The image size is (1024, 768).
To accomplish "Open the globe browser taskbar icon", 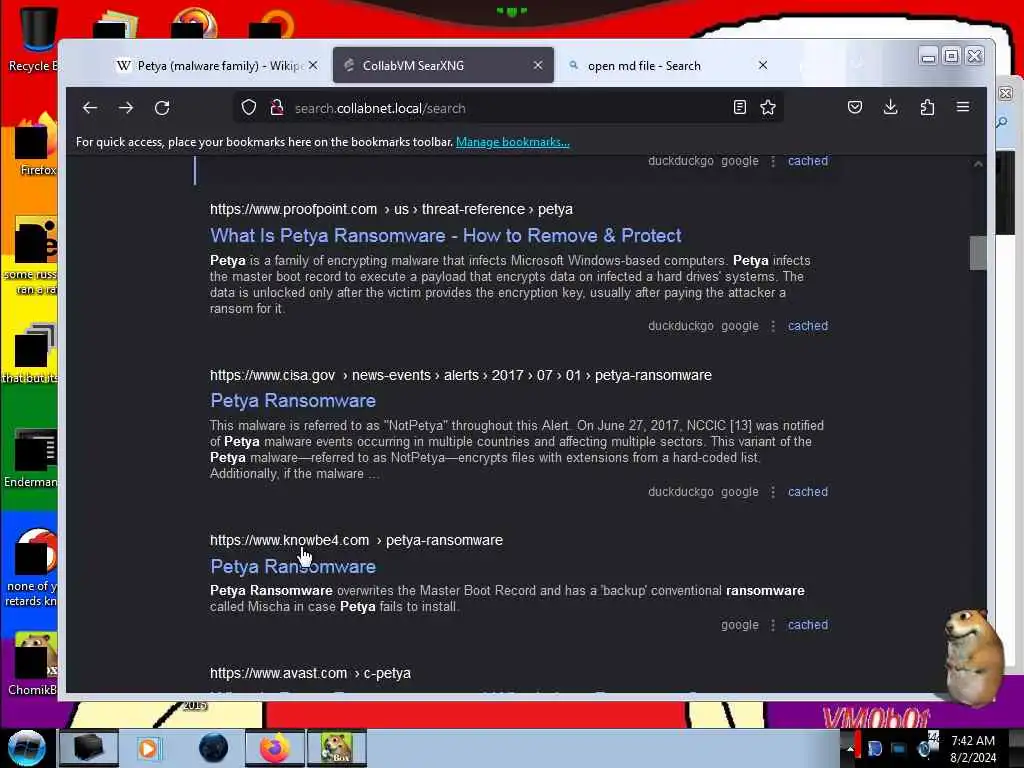I will point(213,748).
